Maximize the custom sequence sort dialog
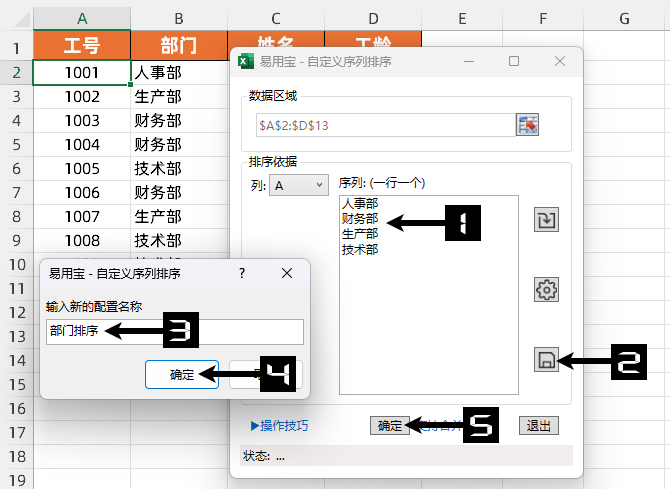The image size is (670, 489). [514, 61]
